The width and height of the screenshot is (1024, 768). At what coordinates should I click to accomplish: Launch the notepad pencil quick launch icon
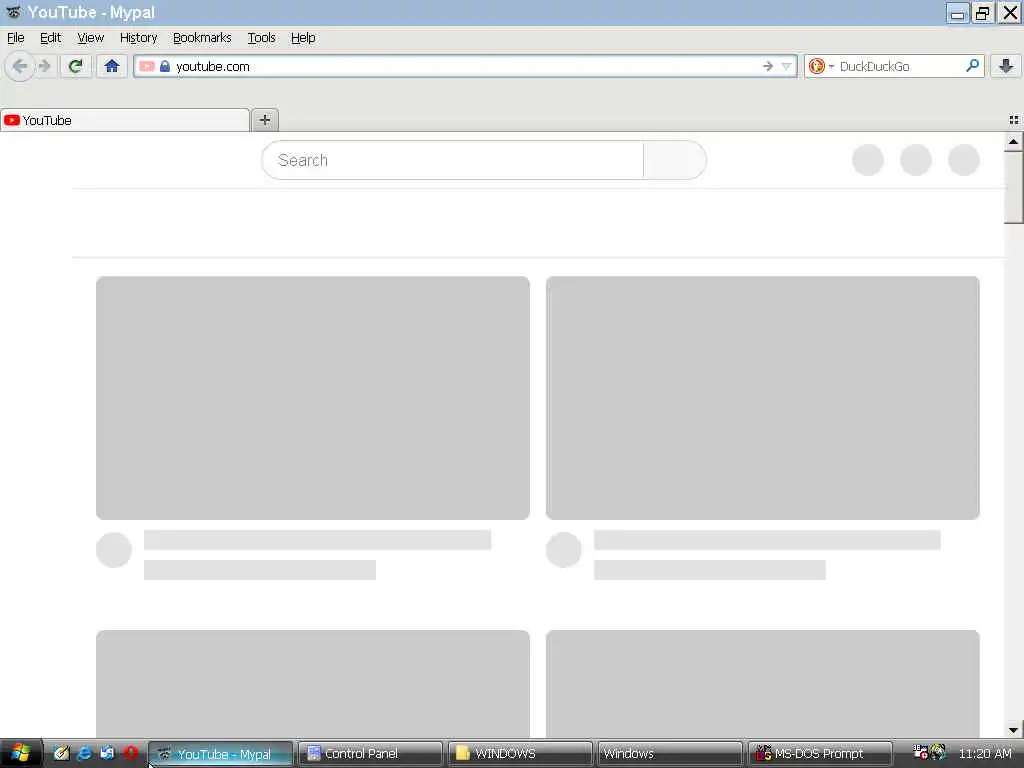point(61,753)
